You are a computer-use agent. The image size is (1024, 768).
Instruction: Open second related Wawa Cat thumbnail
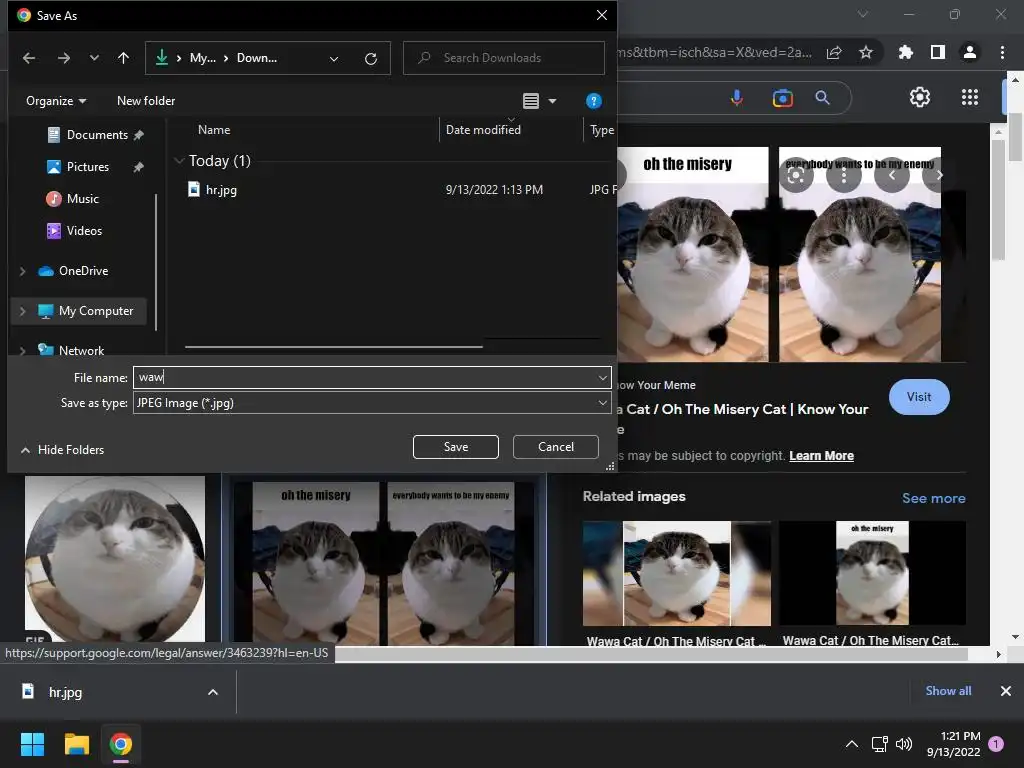pyautogui.click(x=872, y=573)
